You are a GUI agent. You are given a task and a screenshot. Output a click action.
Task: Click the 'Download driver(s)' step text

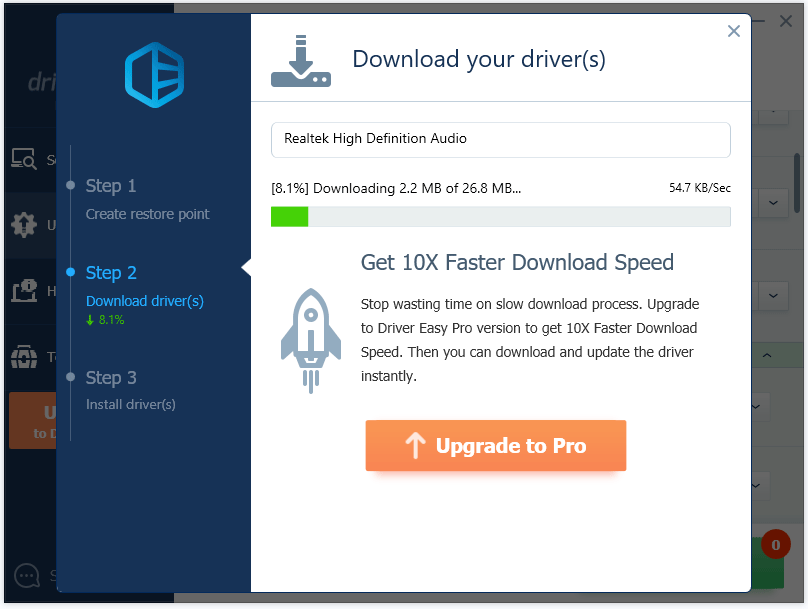tap(145, 301)
